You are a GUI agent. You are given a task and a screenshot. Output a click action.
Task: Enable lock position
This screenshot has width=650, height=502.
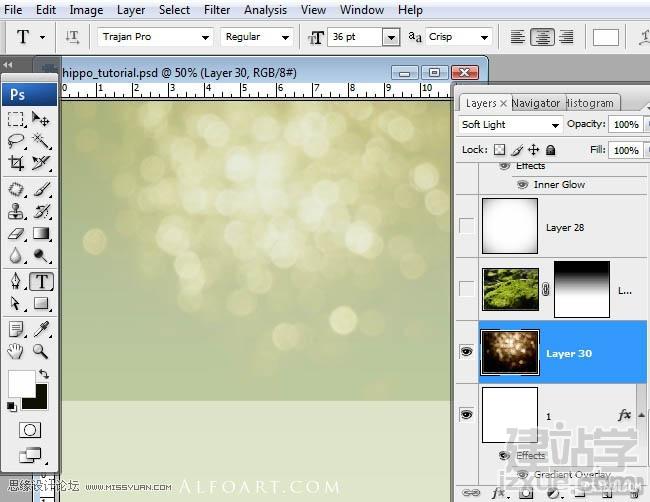tap(534, 150)
